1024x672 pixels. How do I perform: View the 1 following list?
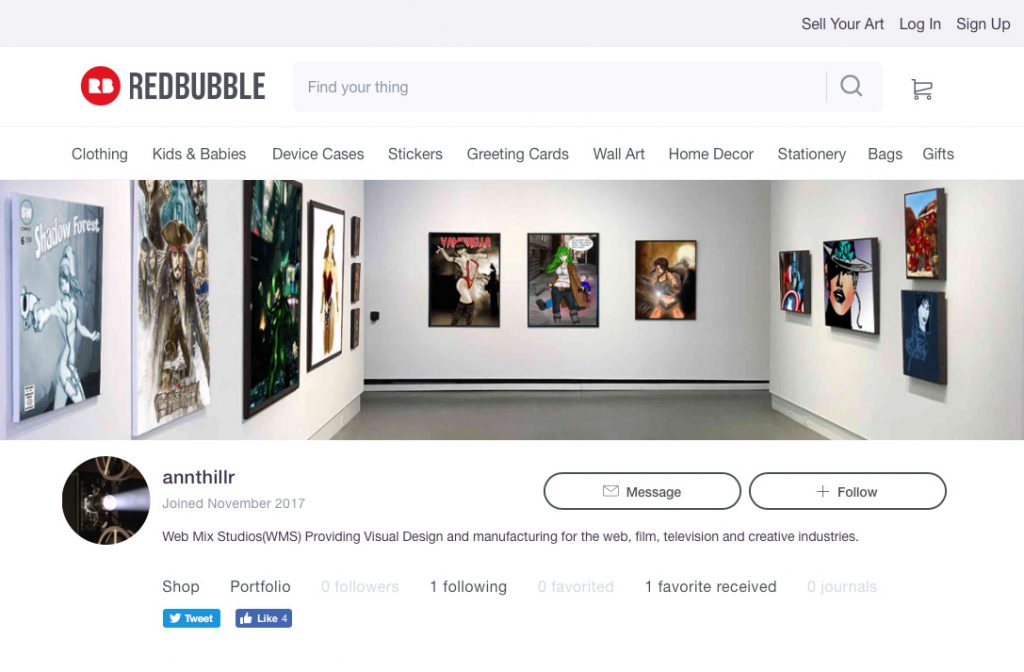pos(468,586)
